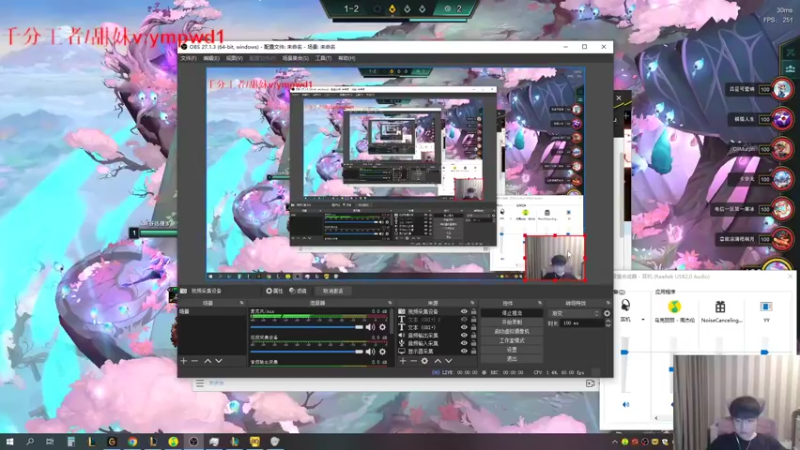Click the OBS Studio taskbar icon
The height and width of the screenshot is (450, 800).
[x=193, y=441]
